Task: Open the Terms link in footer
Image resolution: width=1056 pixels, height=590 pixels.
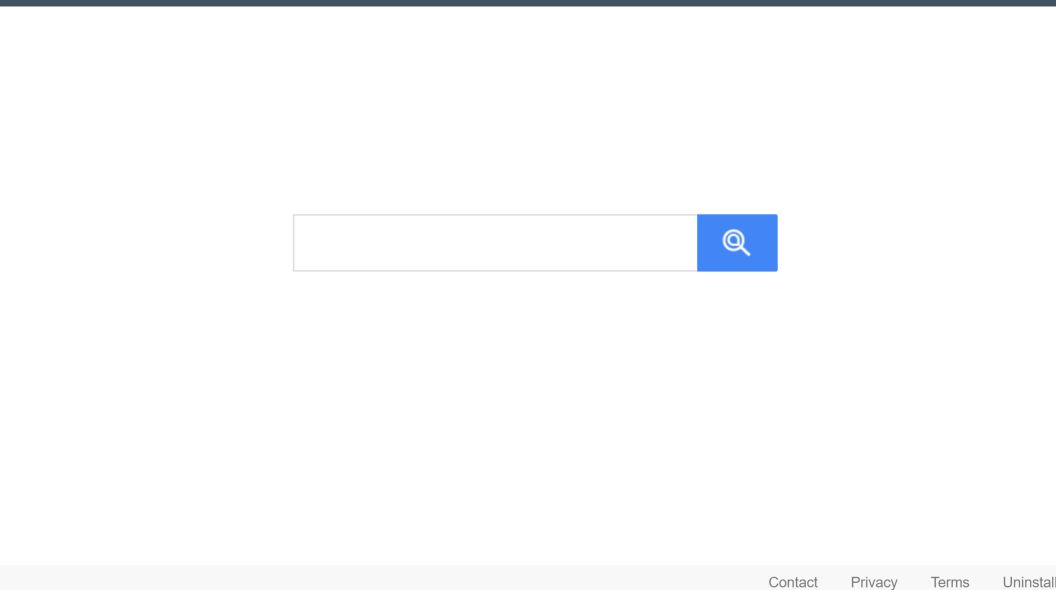Action: click(x=950, y=582)
